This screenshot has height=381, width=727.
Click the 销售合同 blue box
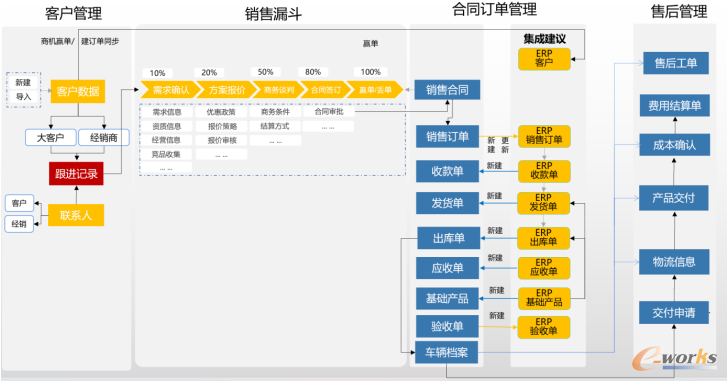pyautogui.click(x=447, y=90)
